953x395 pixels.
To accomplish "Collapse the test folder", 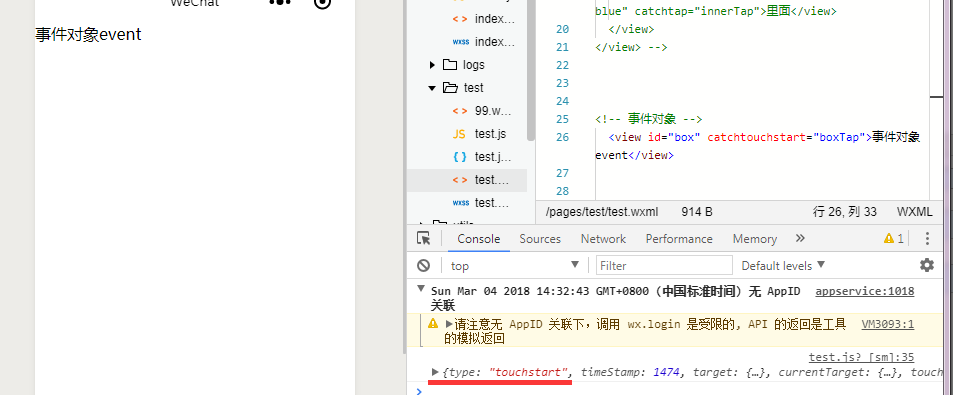I will (432, 88).
